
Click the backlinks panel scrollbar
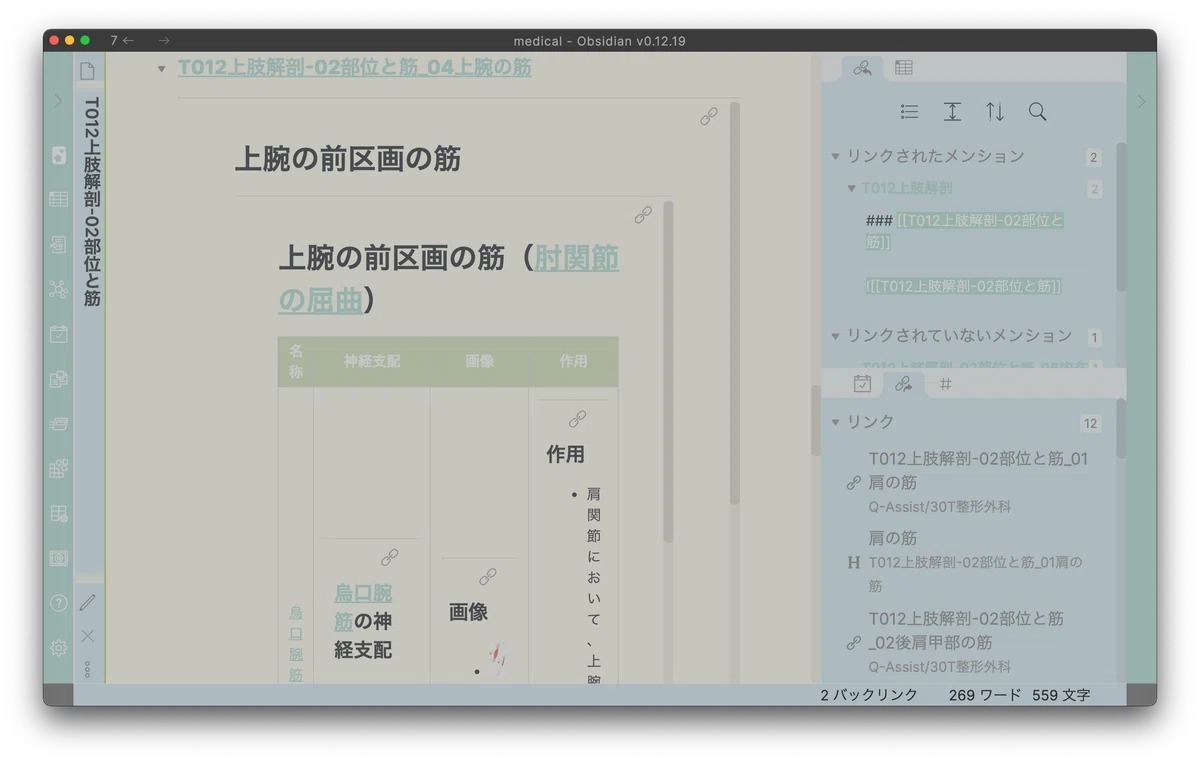pos(1121,216)
